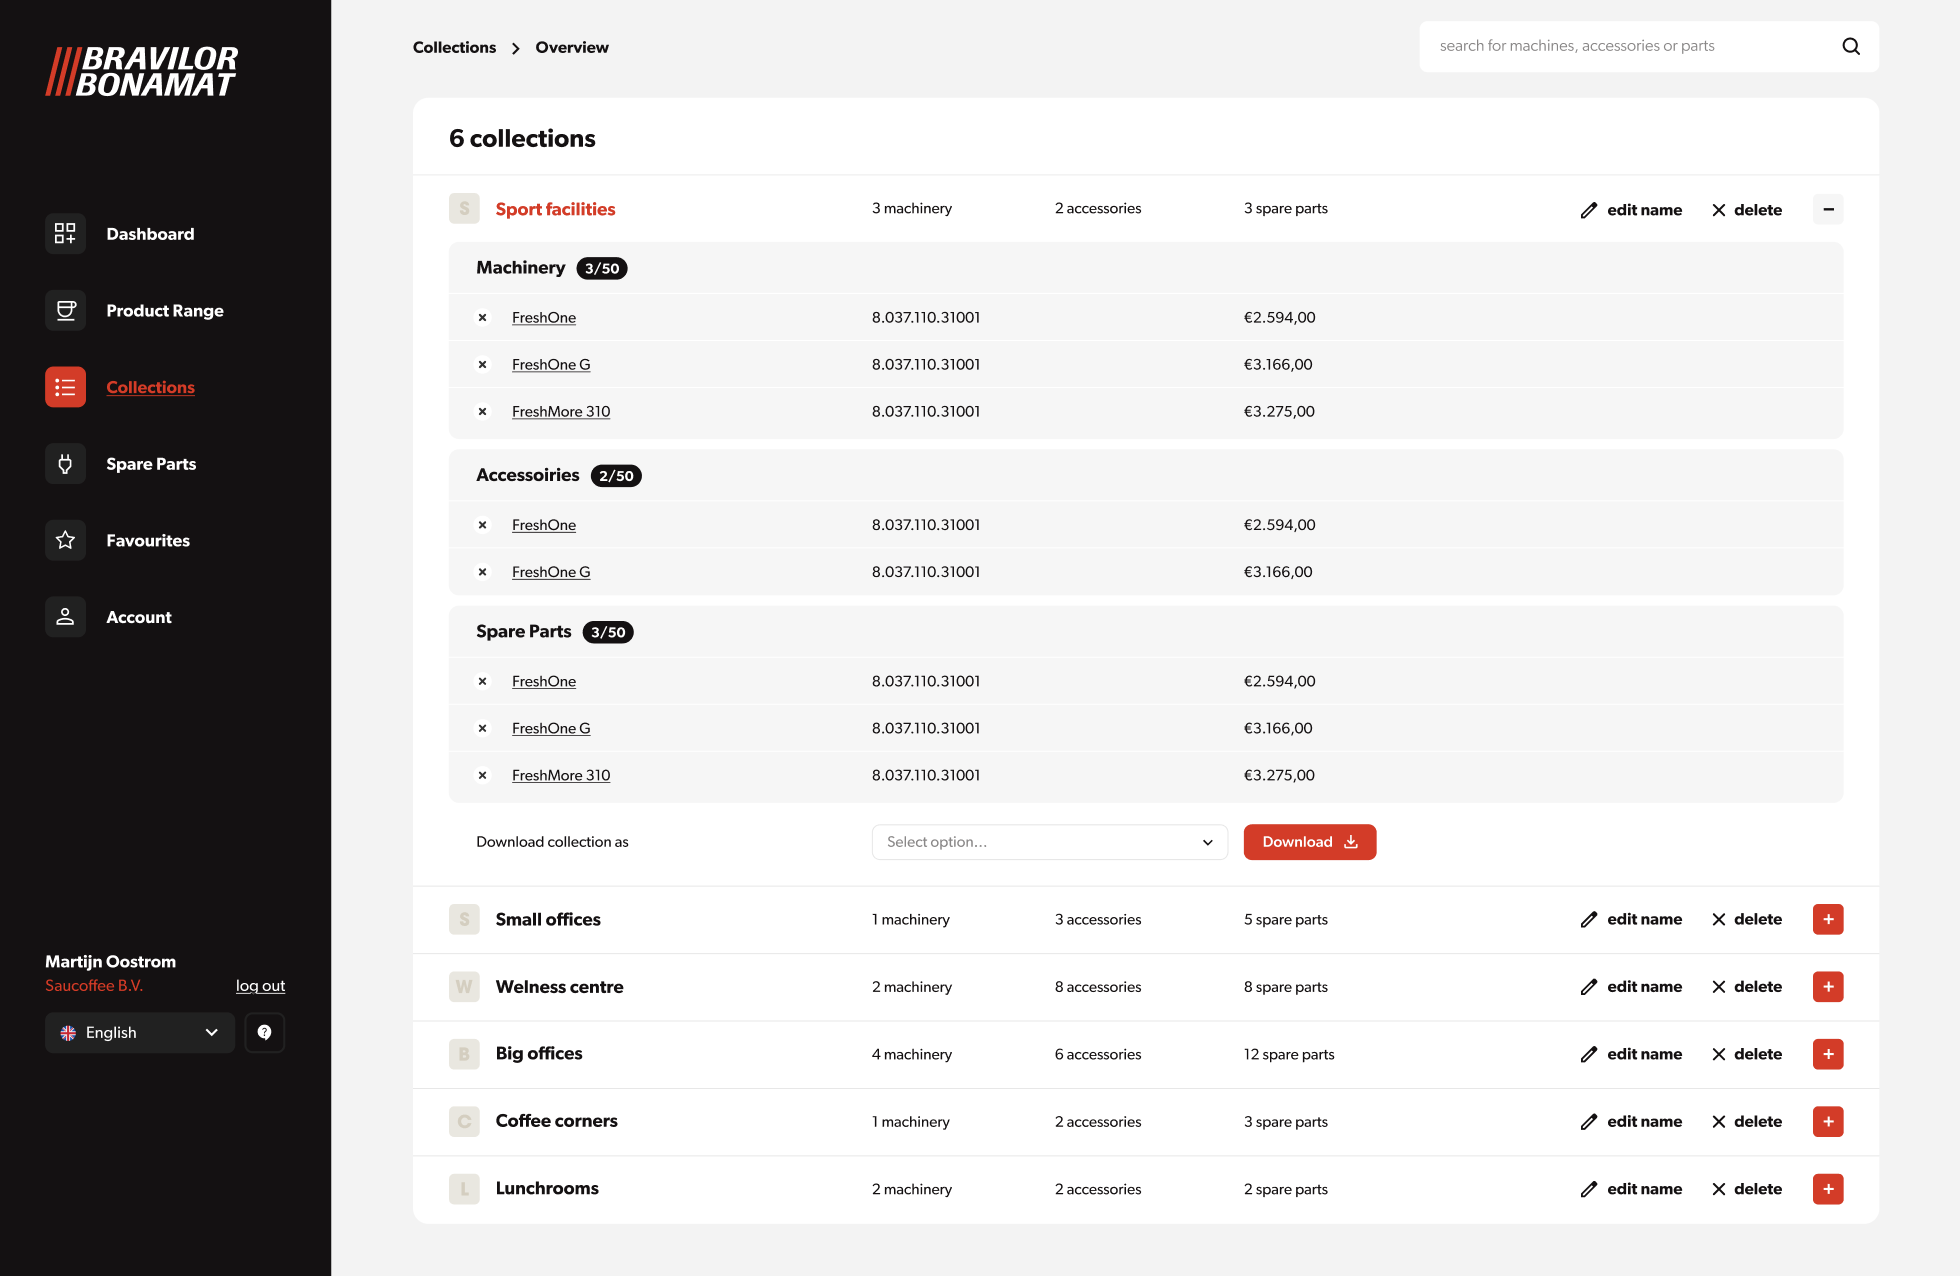Expand the Small offices collection
Viewport: 1960px width, 1276px height.
[1828, 919]
